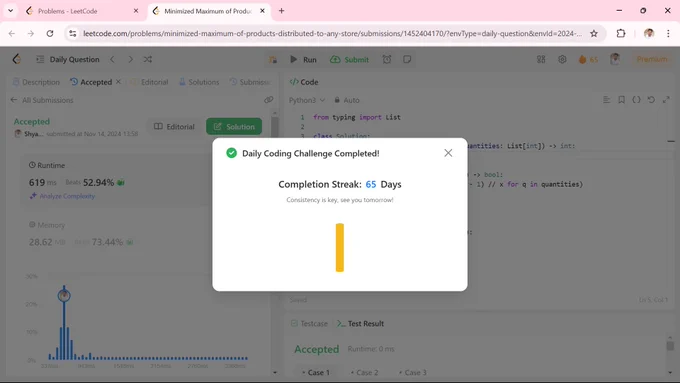Click Analyze Complexity link
The image size is (680, 383).
62,196
